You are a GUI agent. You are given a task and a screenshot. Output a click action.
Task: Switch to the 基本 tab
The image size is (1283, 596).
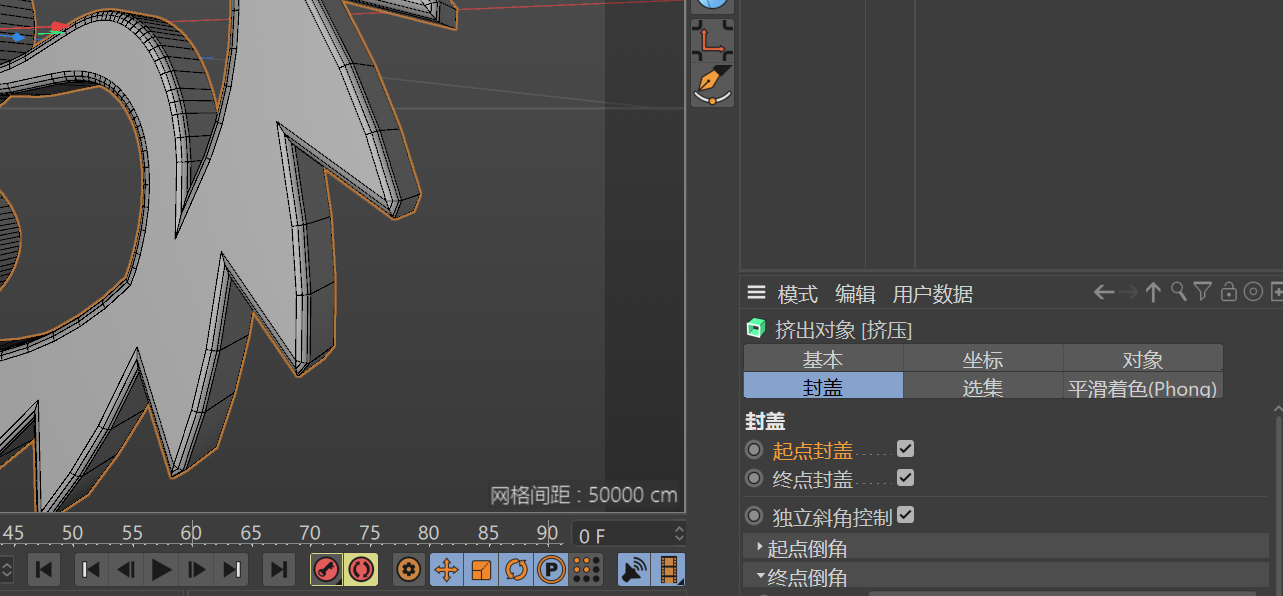pyautogui.click(x=823, y=359)
